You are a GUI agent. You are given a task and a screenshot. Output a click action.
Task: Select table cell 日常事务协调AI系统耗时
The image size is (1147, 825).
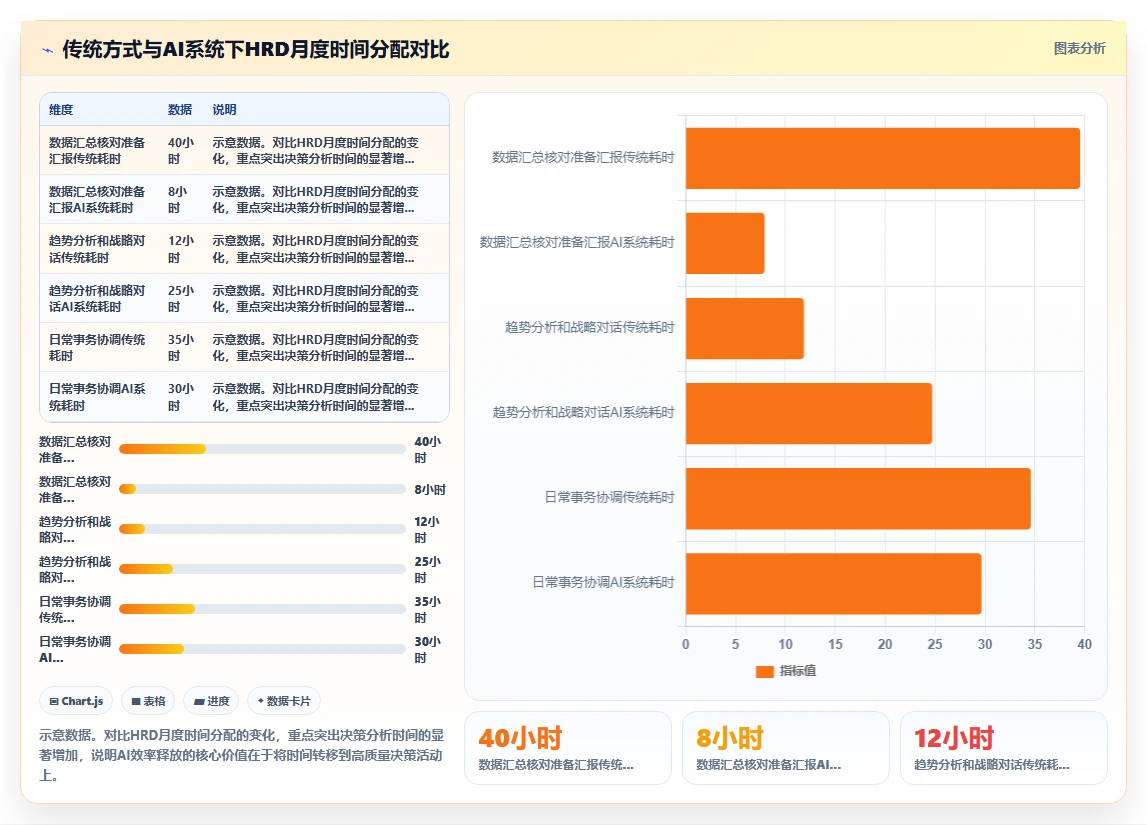(x=97, y=397)
